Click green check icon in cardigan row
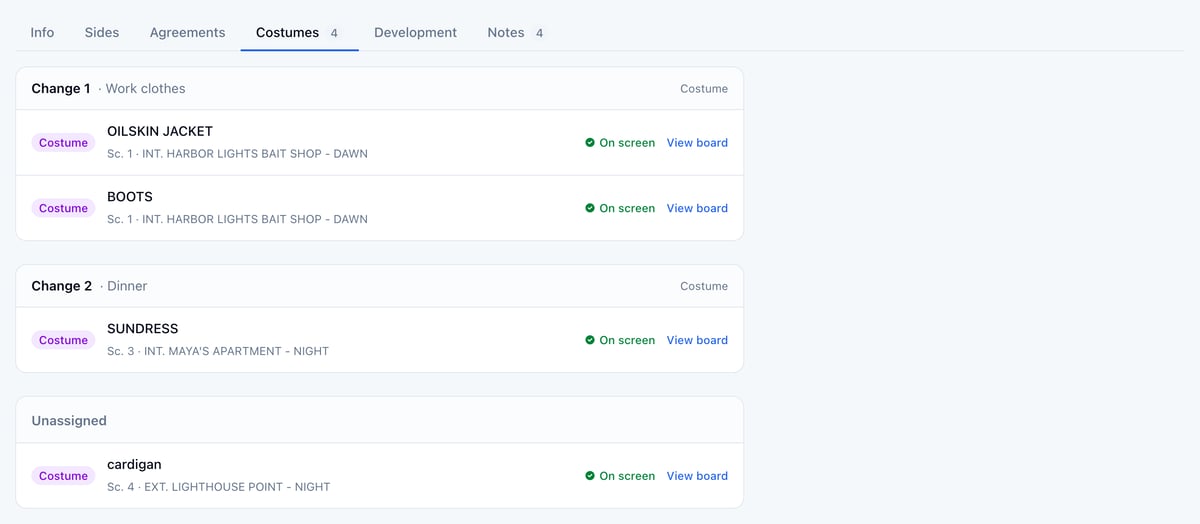The height and width of the screenshot is (524, 1200). click(590, 476)
